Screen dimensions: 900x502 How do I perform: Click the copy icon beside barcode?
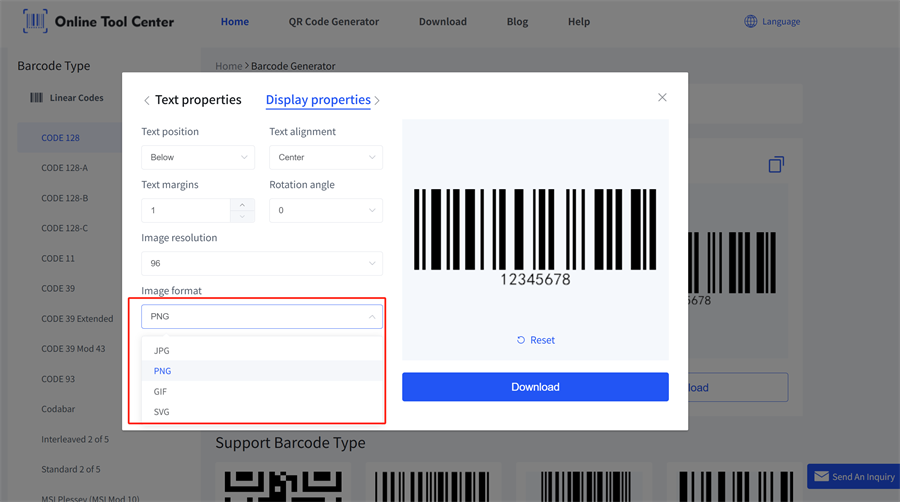(x=776, y=164)
